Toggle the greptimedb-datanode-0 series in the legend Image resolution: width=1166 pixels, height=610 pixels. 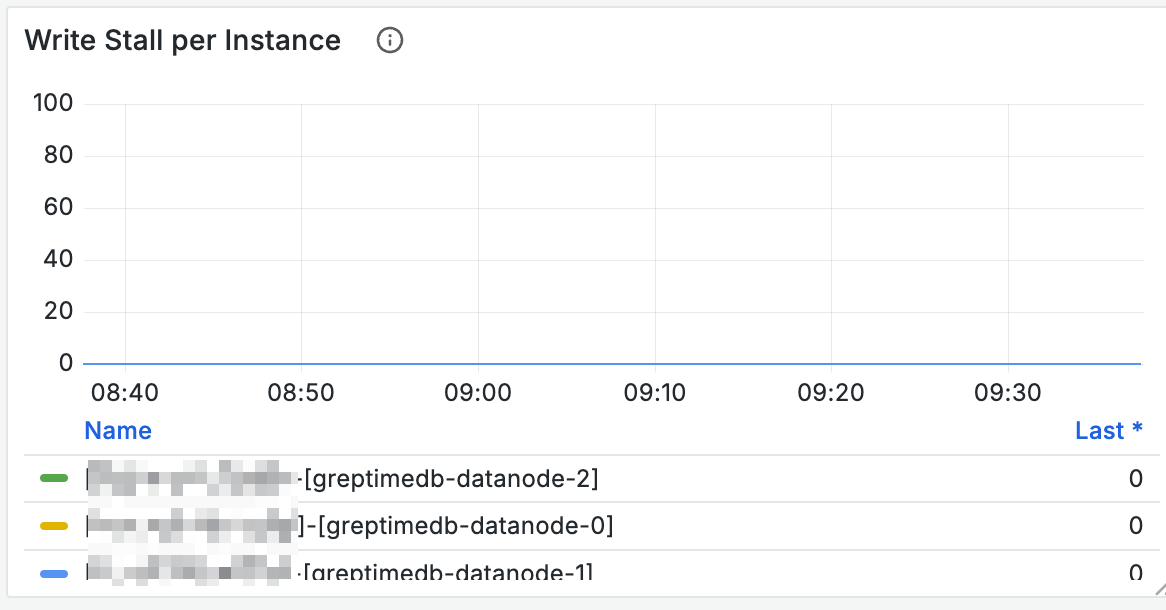coord(458,526)
